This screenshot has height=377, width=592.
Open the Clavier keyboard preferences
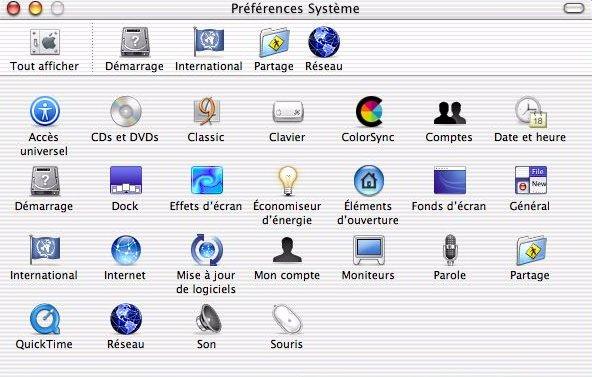coord(288,112)
